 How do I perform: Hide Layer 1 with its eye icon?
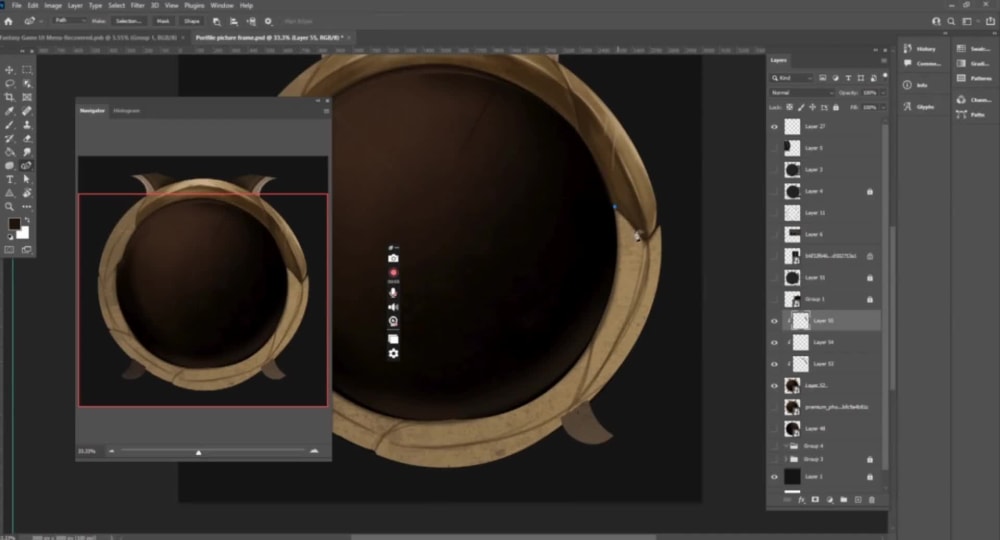(x=774, y=477)
